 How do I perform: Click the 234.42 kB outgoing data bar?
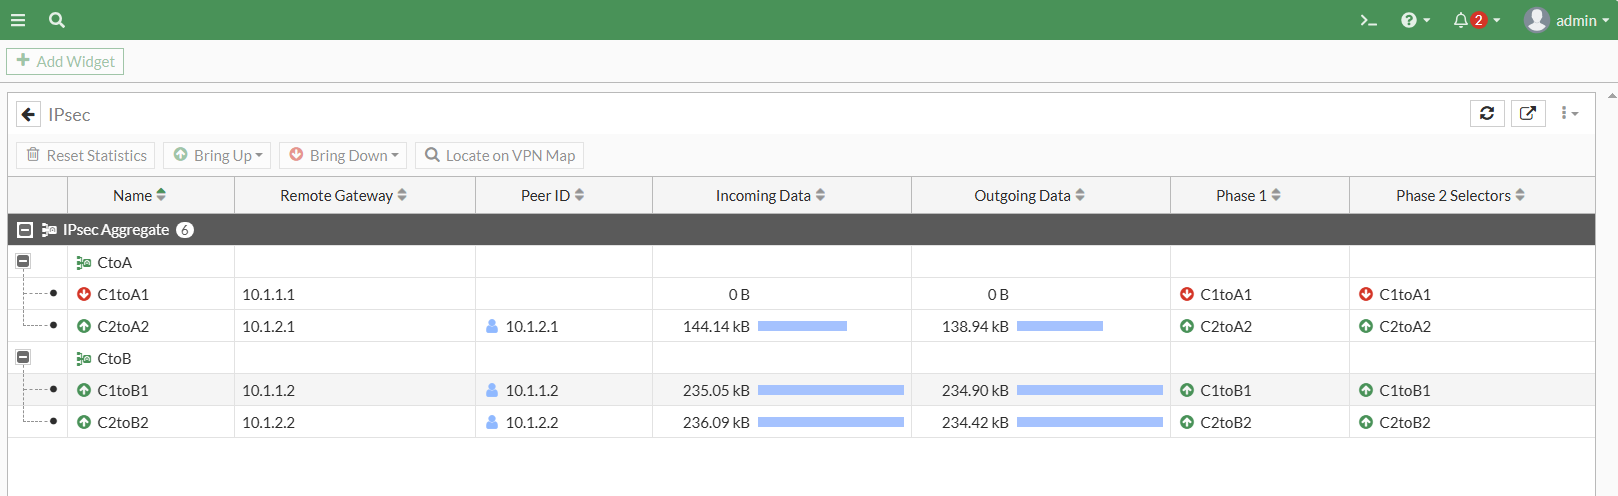tap(1090, 422)
